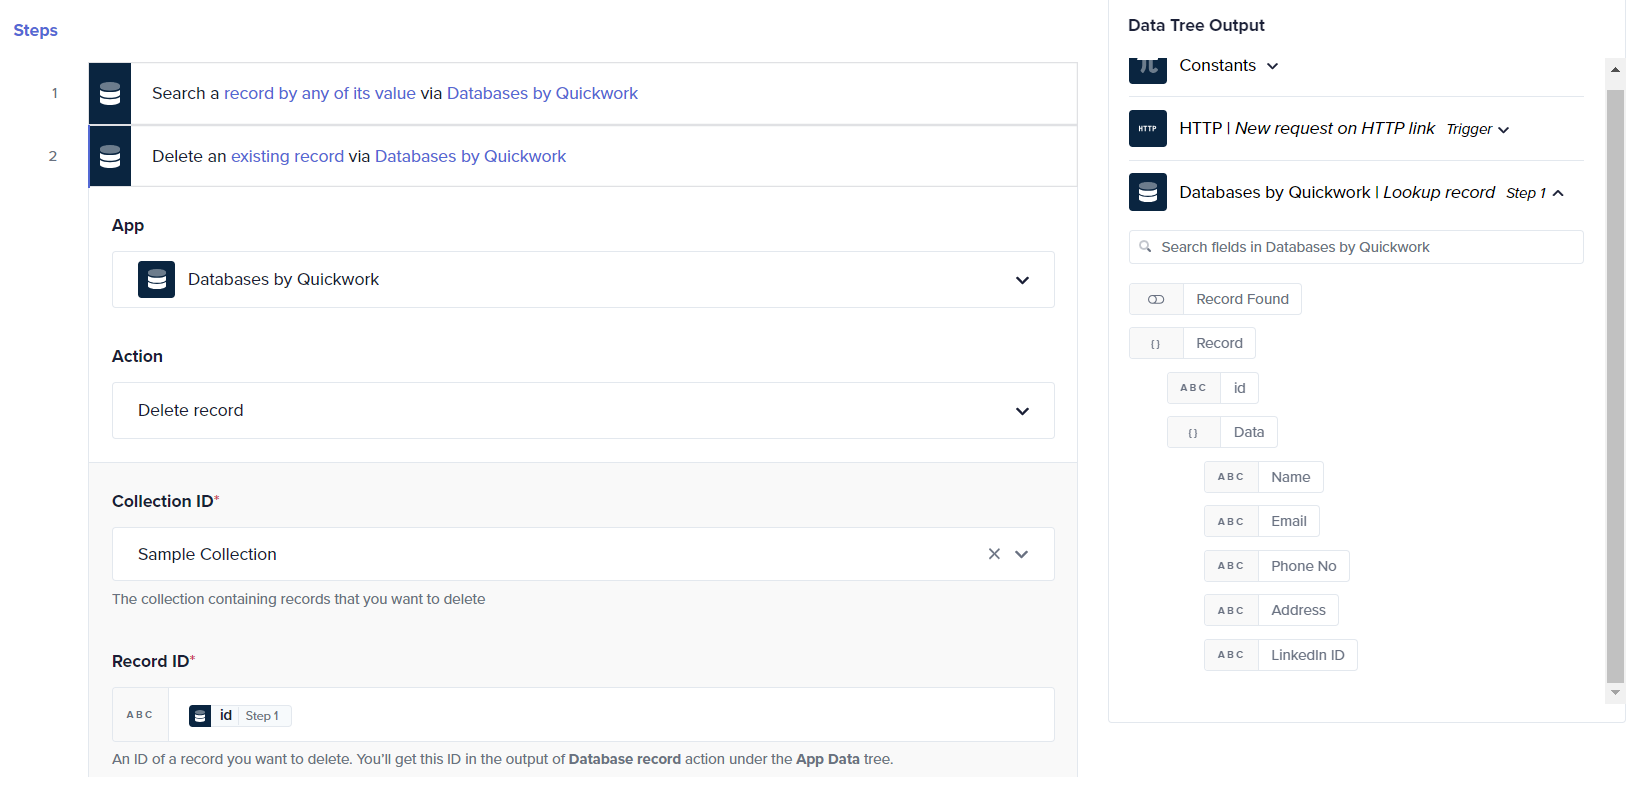Screen dimensions: 1637x791
Task: Select the LinkedIn ID field pill
Action: point(1281,655)
